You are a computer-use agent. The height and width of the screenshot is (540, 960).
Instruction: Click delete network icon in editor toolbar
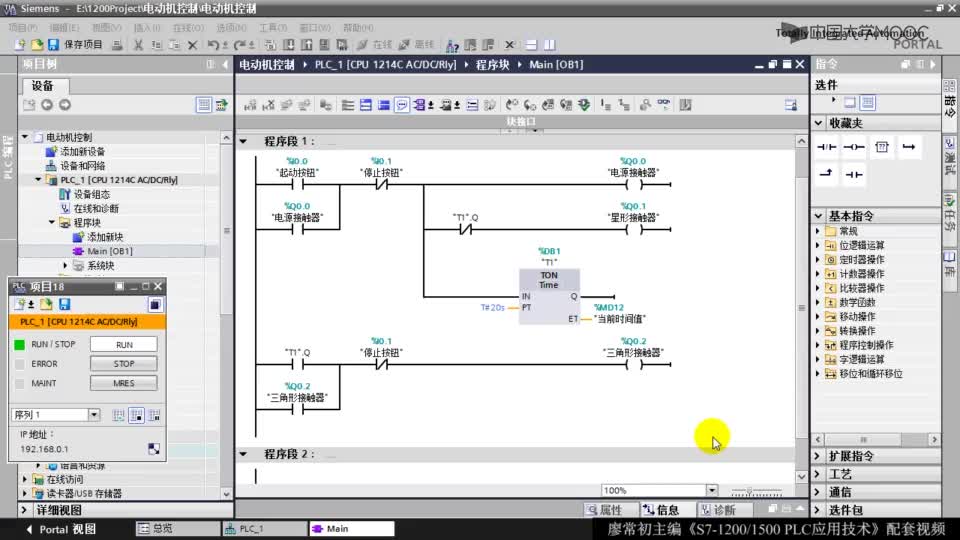268,105
